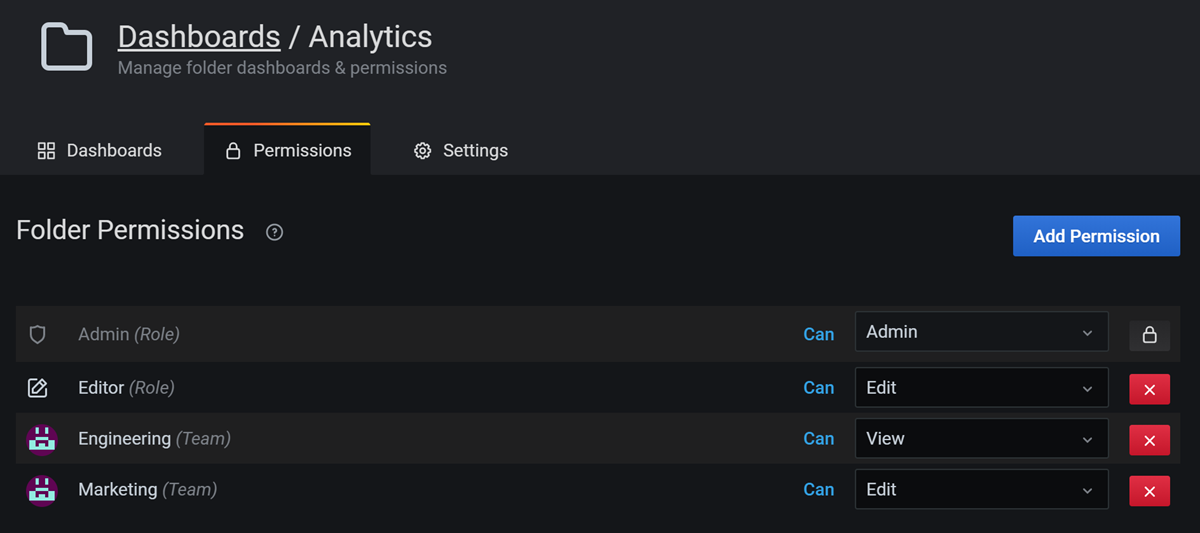This screenshot has height=533, width=1200.
Task: Click the edit pencil icon on Editor row
Action: point(38,388)
